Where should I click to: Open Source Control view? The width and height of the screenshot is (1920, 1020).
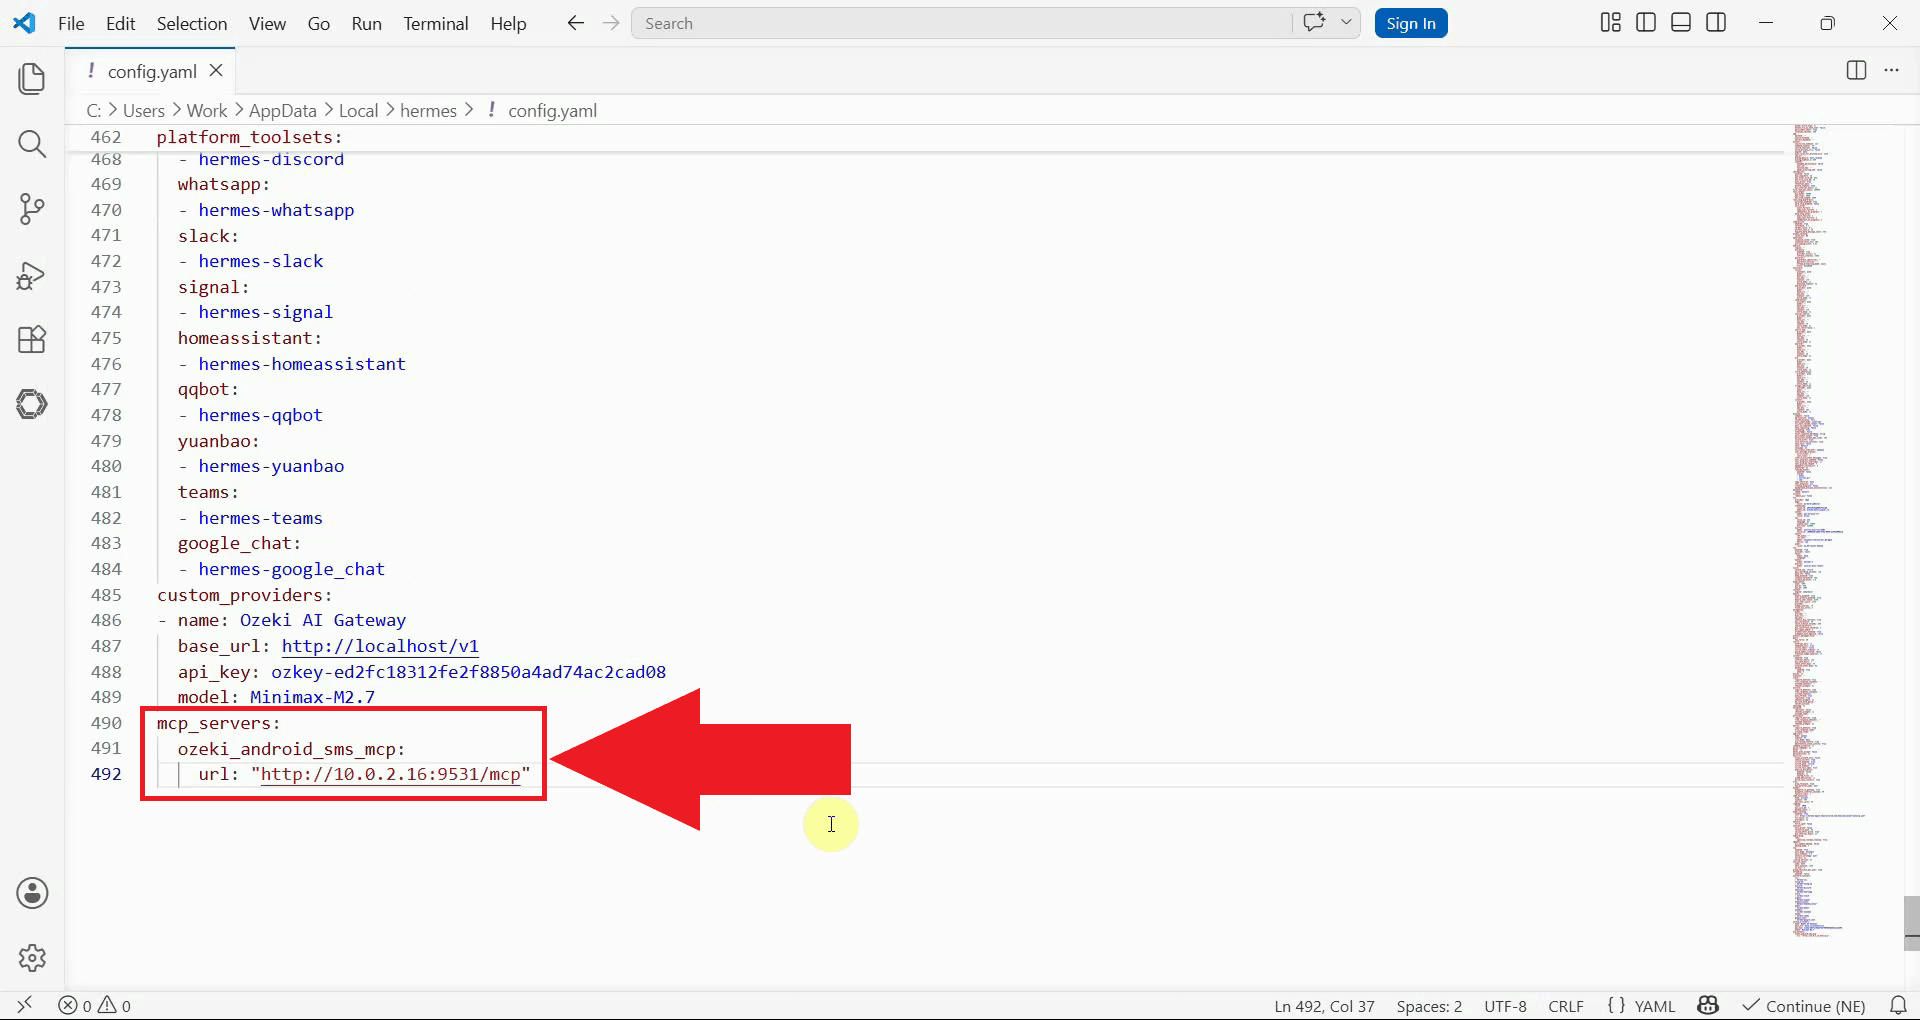[32, 209]
